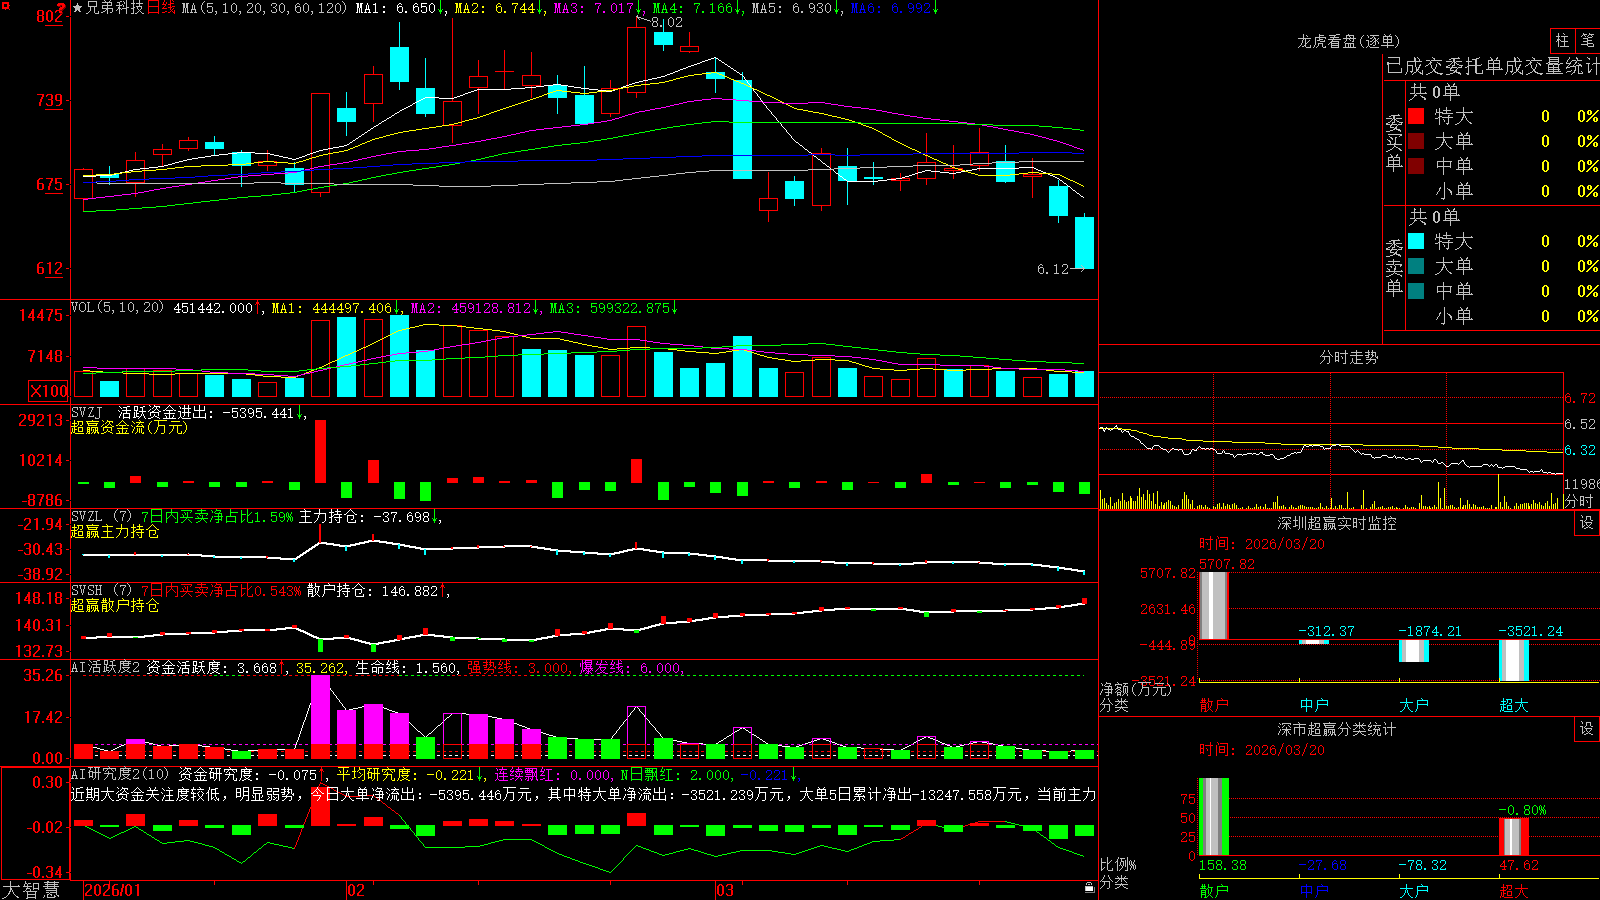Open VOL(5,10,20) indicator parameters
The height and width of the screenshot is (900, 1600).
pyautogui.click(x=117, y=308)
